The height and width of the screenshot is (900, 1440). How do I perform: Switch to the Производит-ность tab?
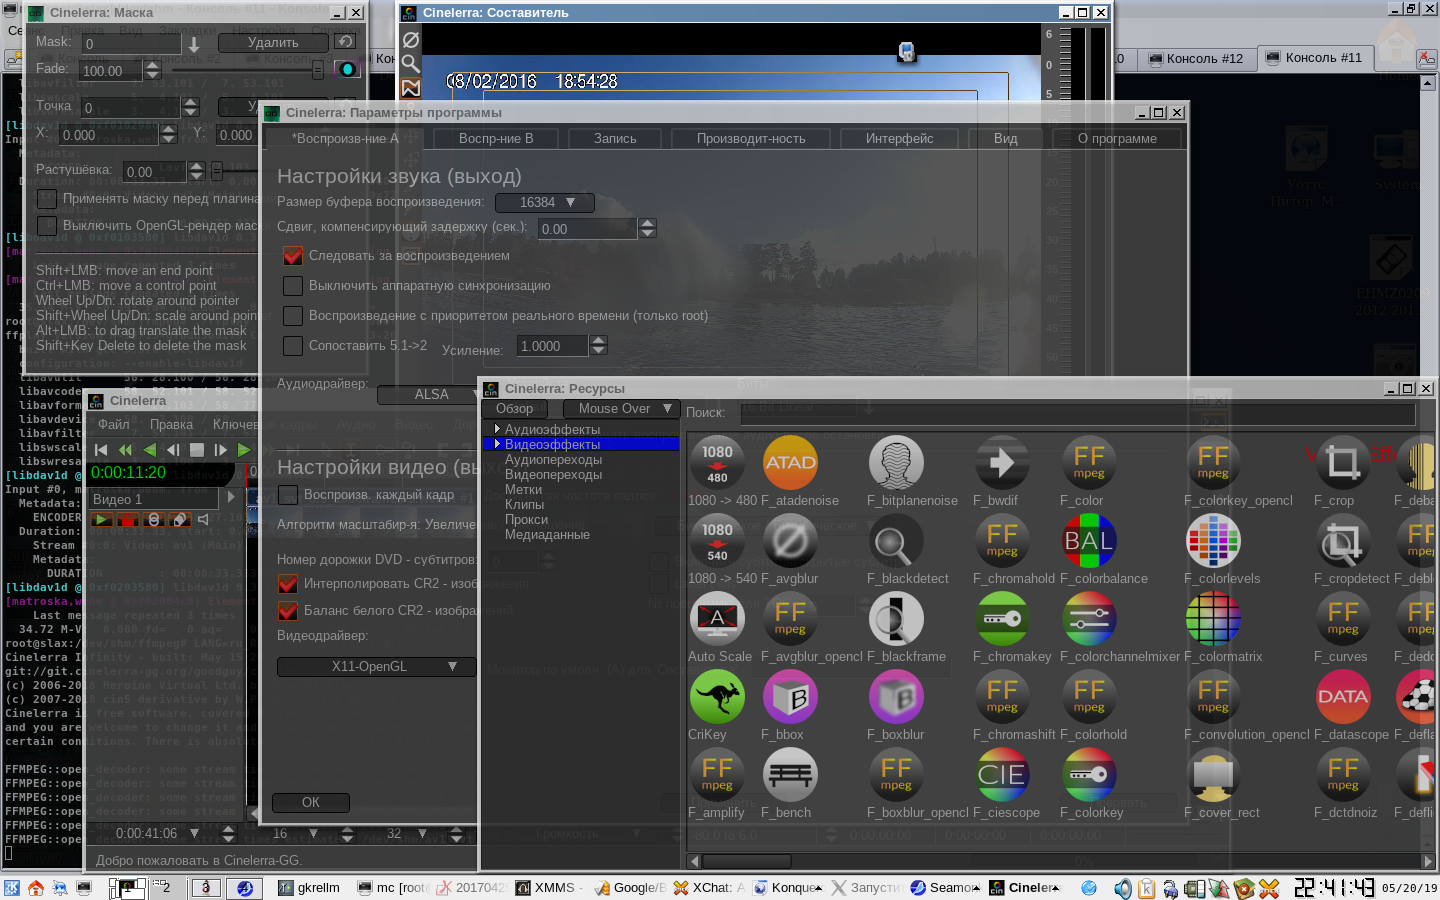click(751, 139)
